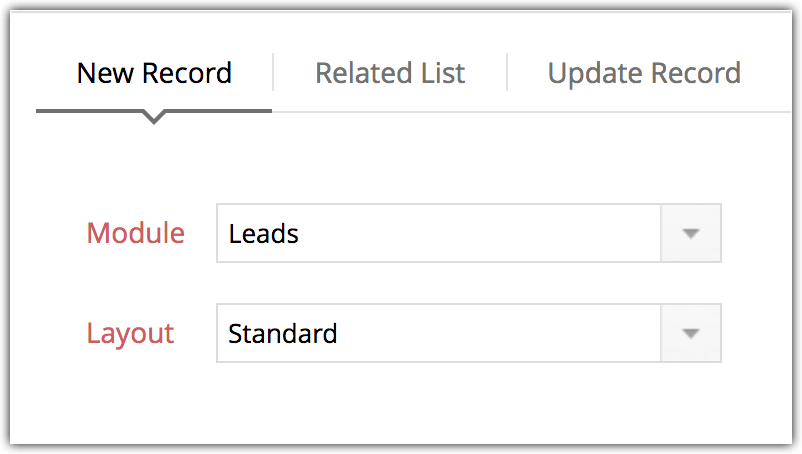Viewport: 802px width, 454px height.
Task: Click the Module dropdown arrow icon
Action: [x=690, y=234]
